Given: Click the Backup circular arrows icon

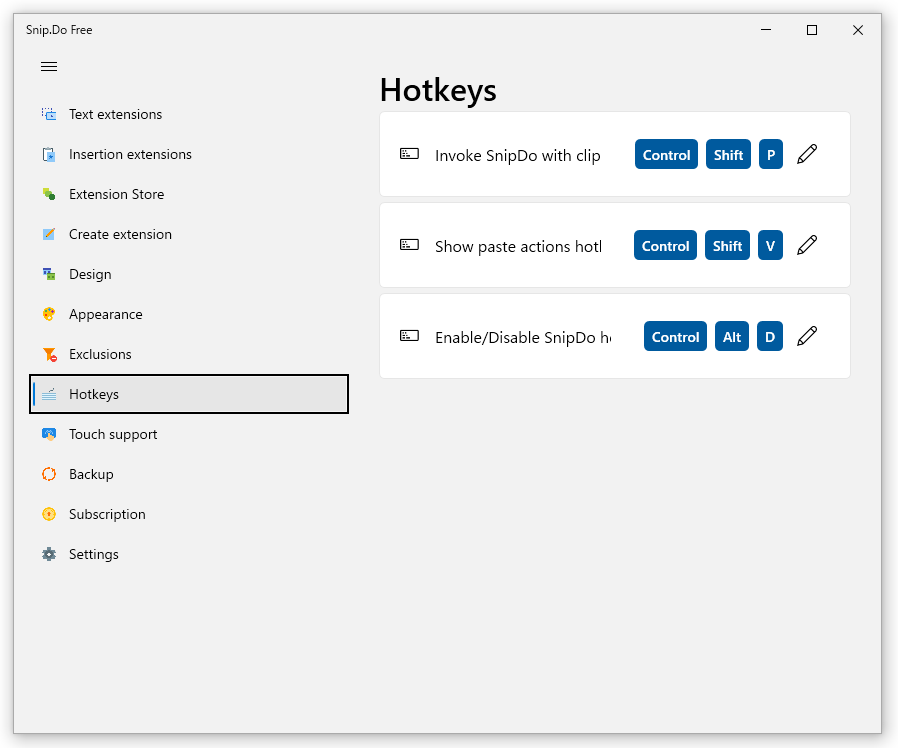Looking at the screenshot, I should point(49,474).
